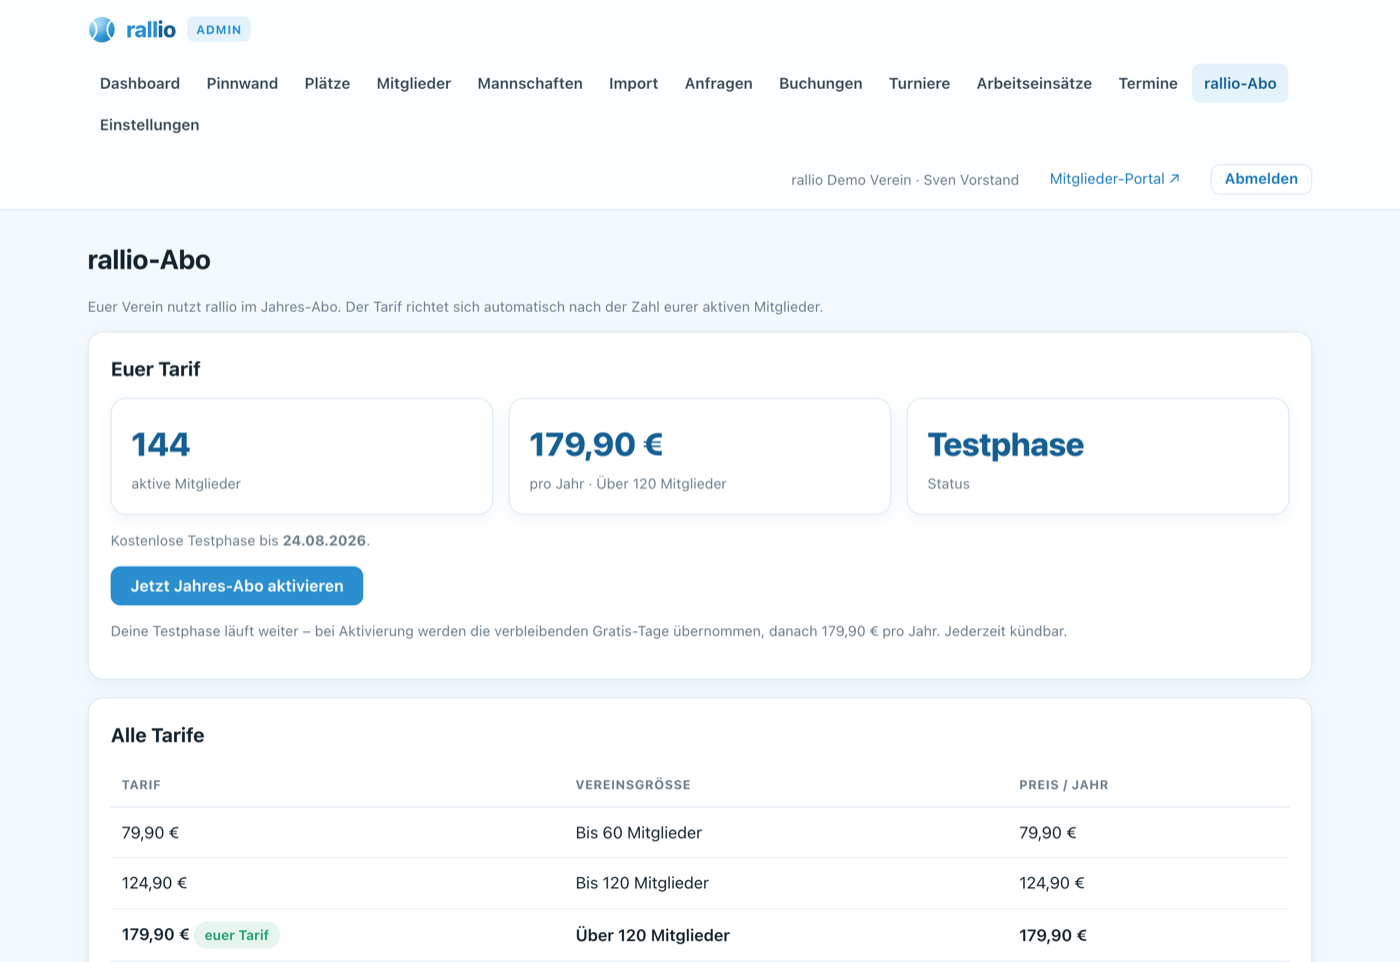The width and height of the screenshot is (1400, 962).
Task: Click the PREIS / JAHR column header
Action: pyautogui.click(x=1064, y=785)
